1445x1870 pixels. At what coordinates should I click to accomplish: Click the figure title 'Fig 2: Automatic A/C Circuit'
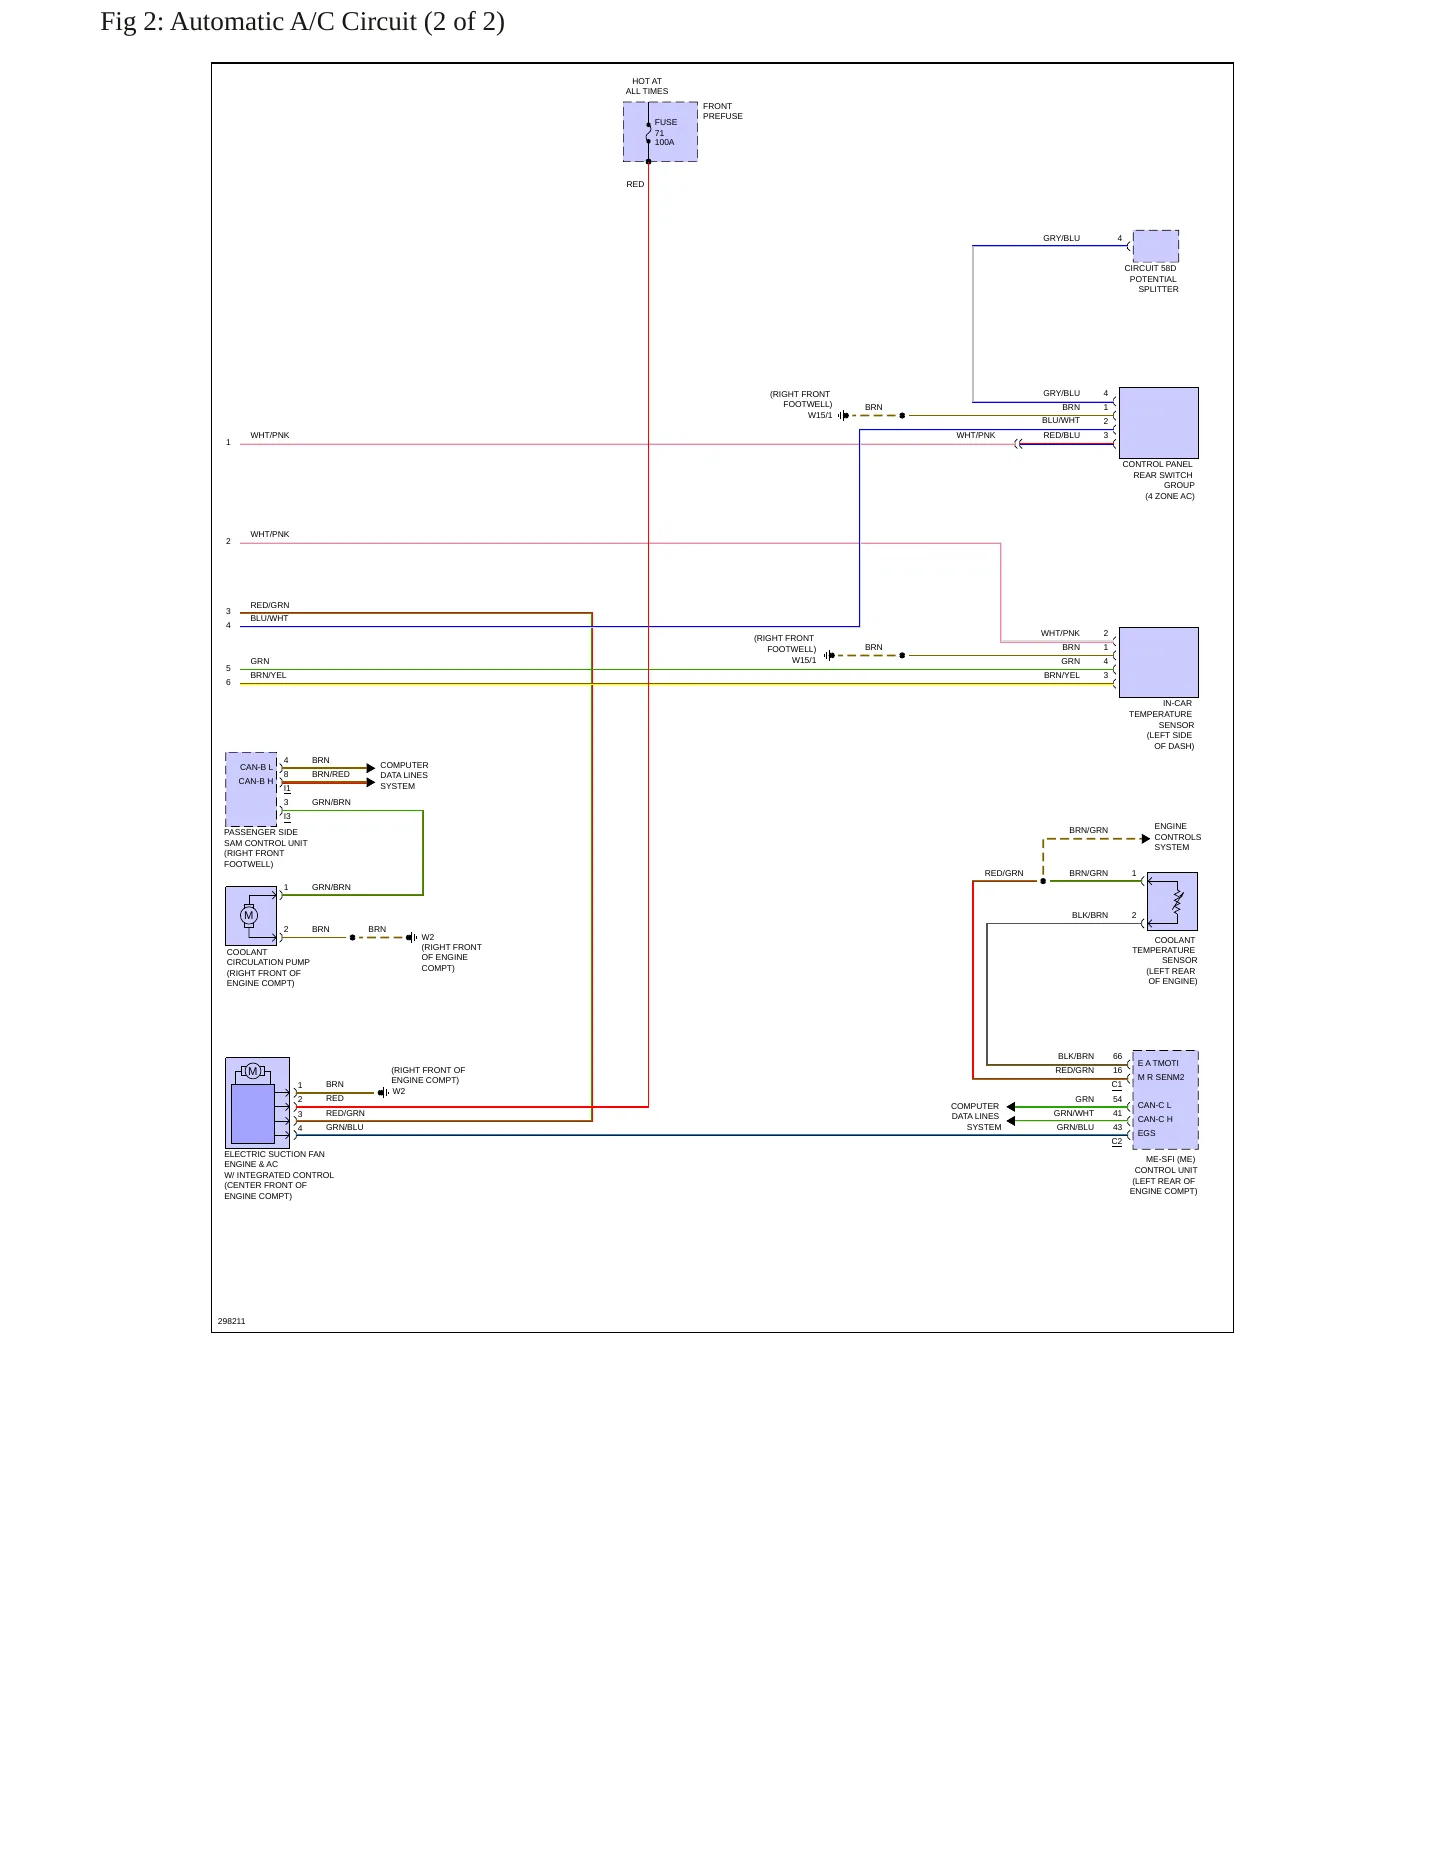pos(302,22)
